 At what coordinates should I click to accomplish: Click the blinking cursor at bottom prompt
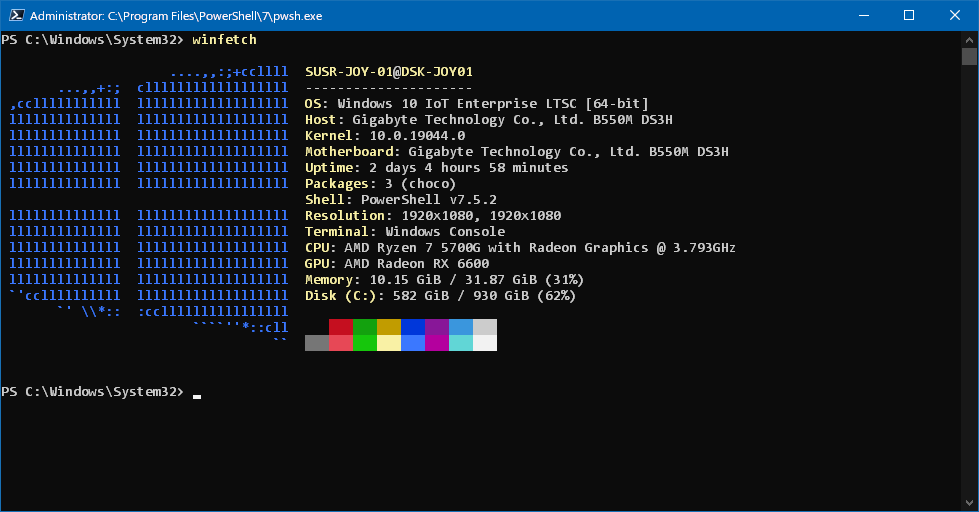pos(197,396)
